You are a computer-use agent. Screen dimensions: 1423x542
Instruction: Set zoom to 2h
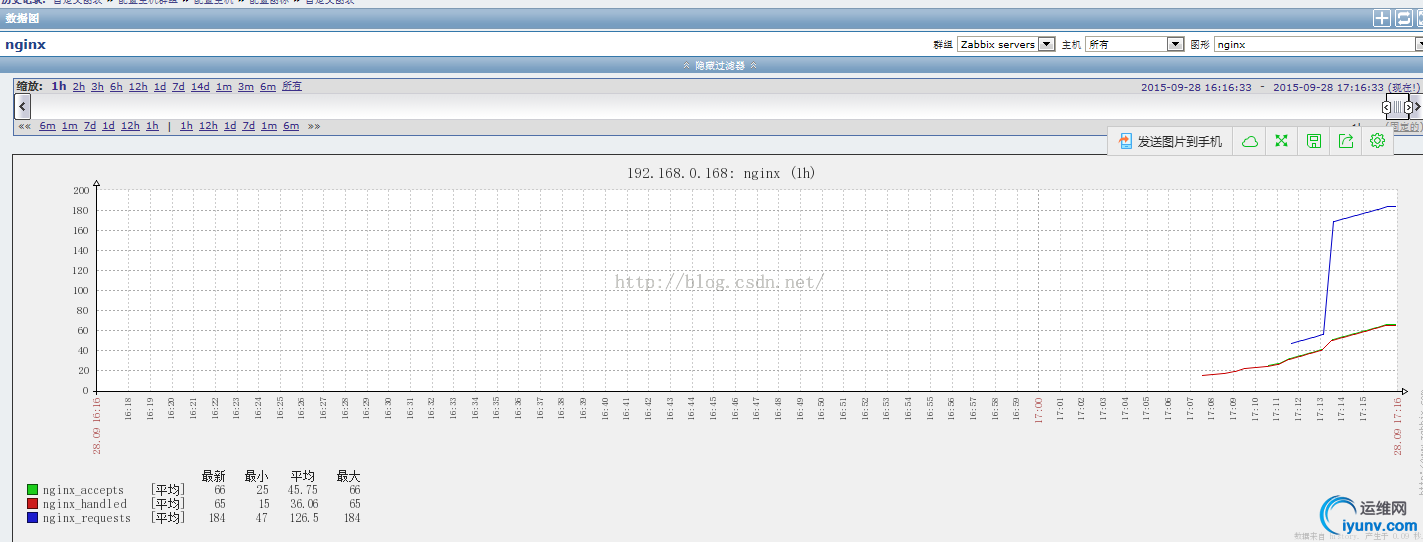point(79,86)
